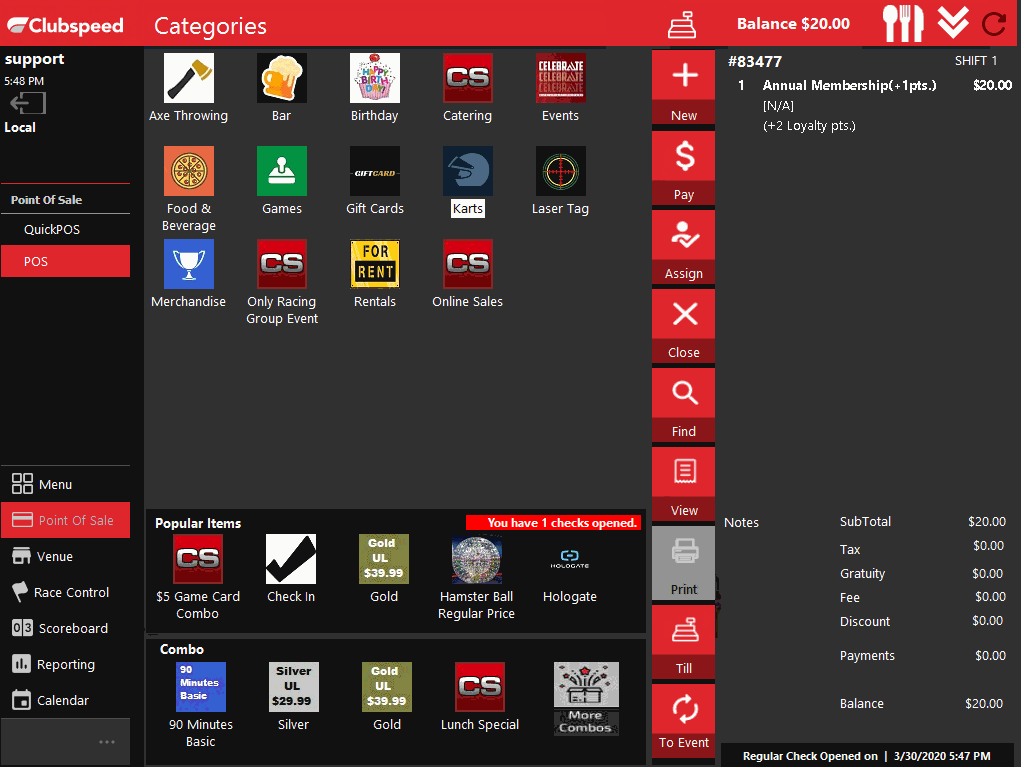Add $5 Game Card Combo popular item
1021x767 pixels.
[x=198, y=578]
